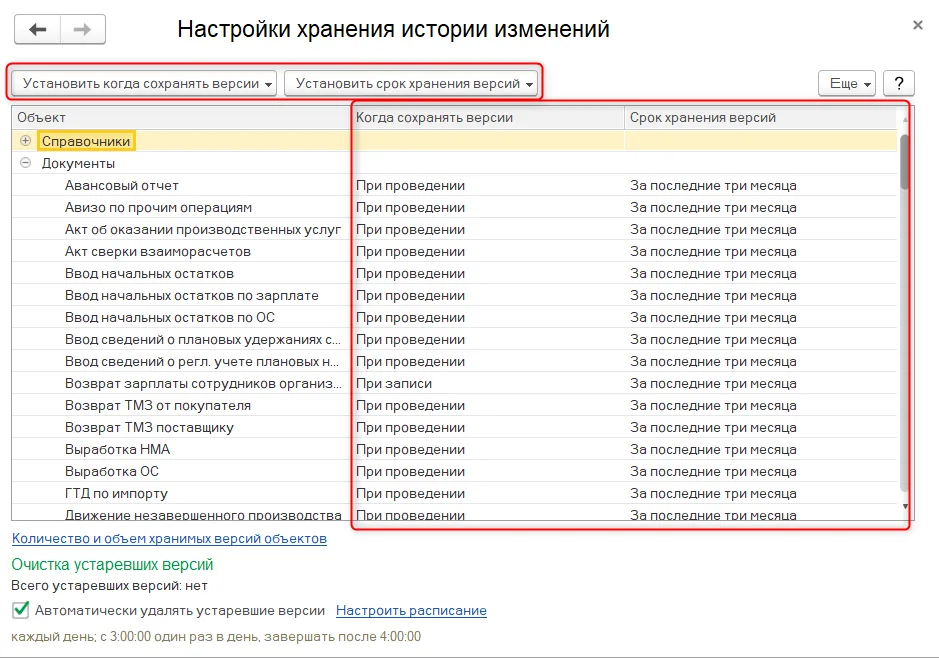
Task: Click the 'Очистка устаревших версий' heading
Action: tap(113, 564)
